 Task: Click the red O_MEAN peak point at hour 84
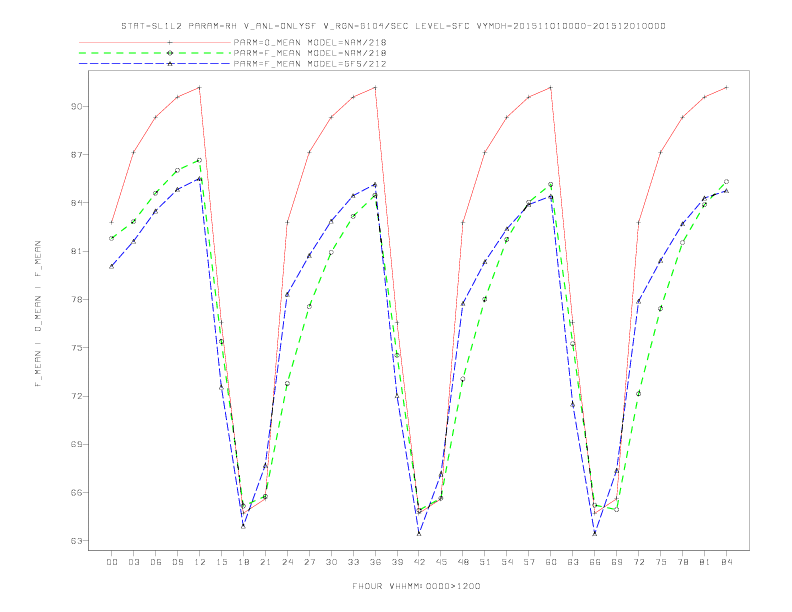[726, 87]
